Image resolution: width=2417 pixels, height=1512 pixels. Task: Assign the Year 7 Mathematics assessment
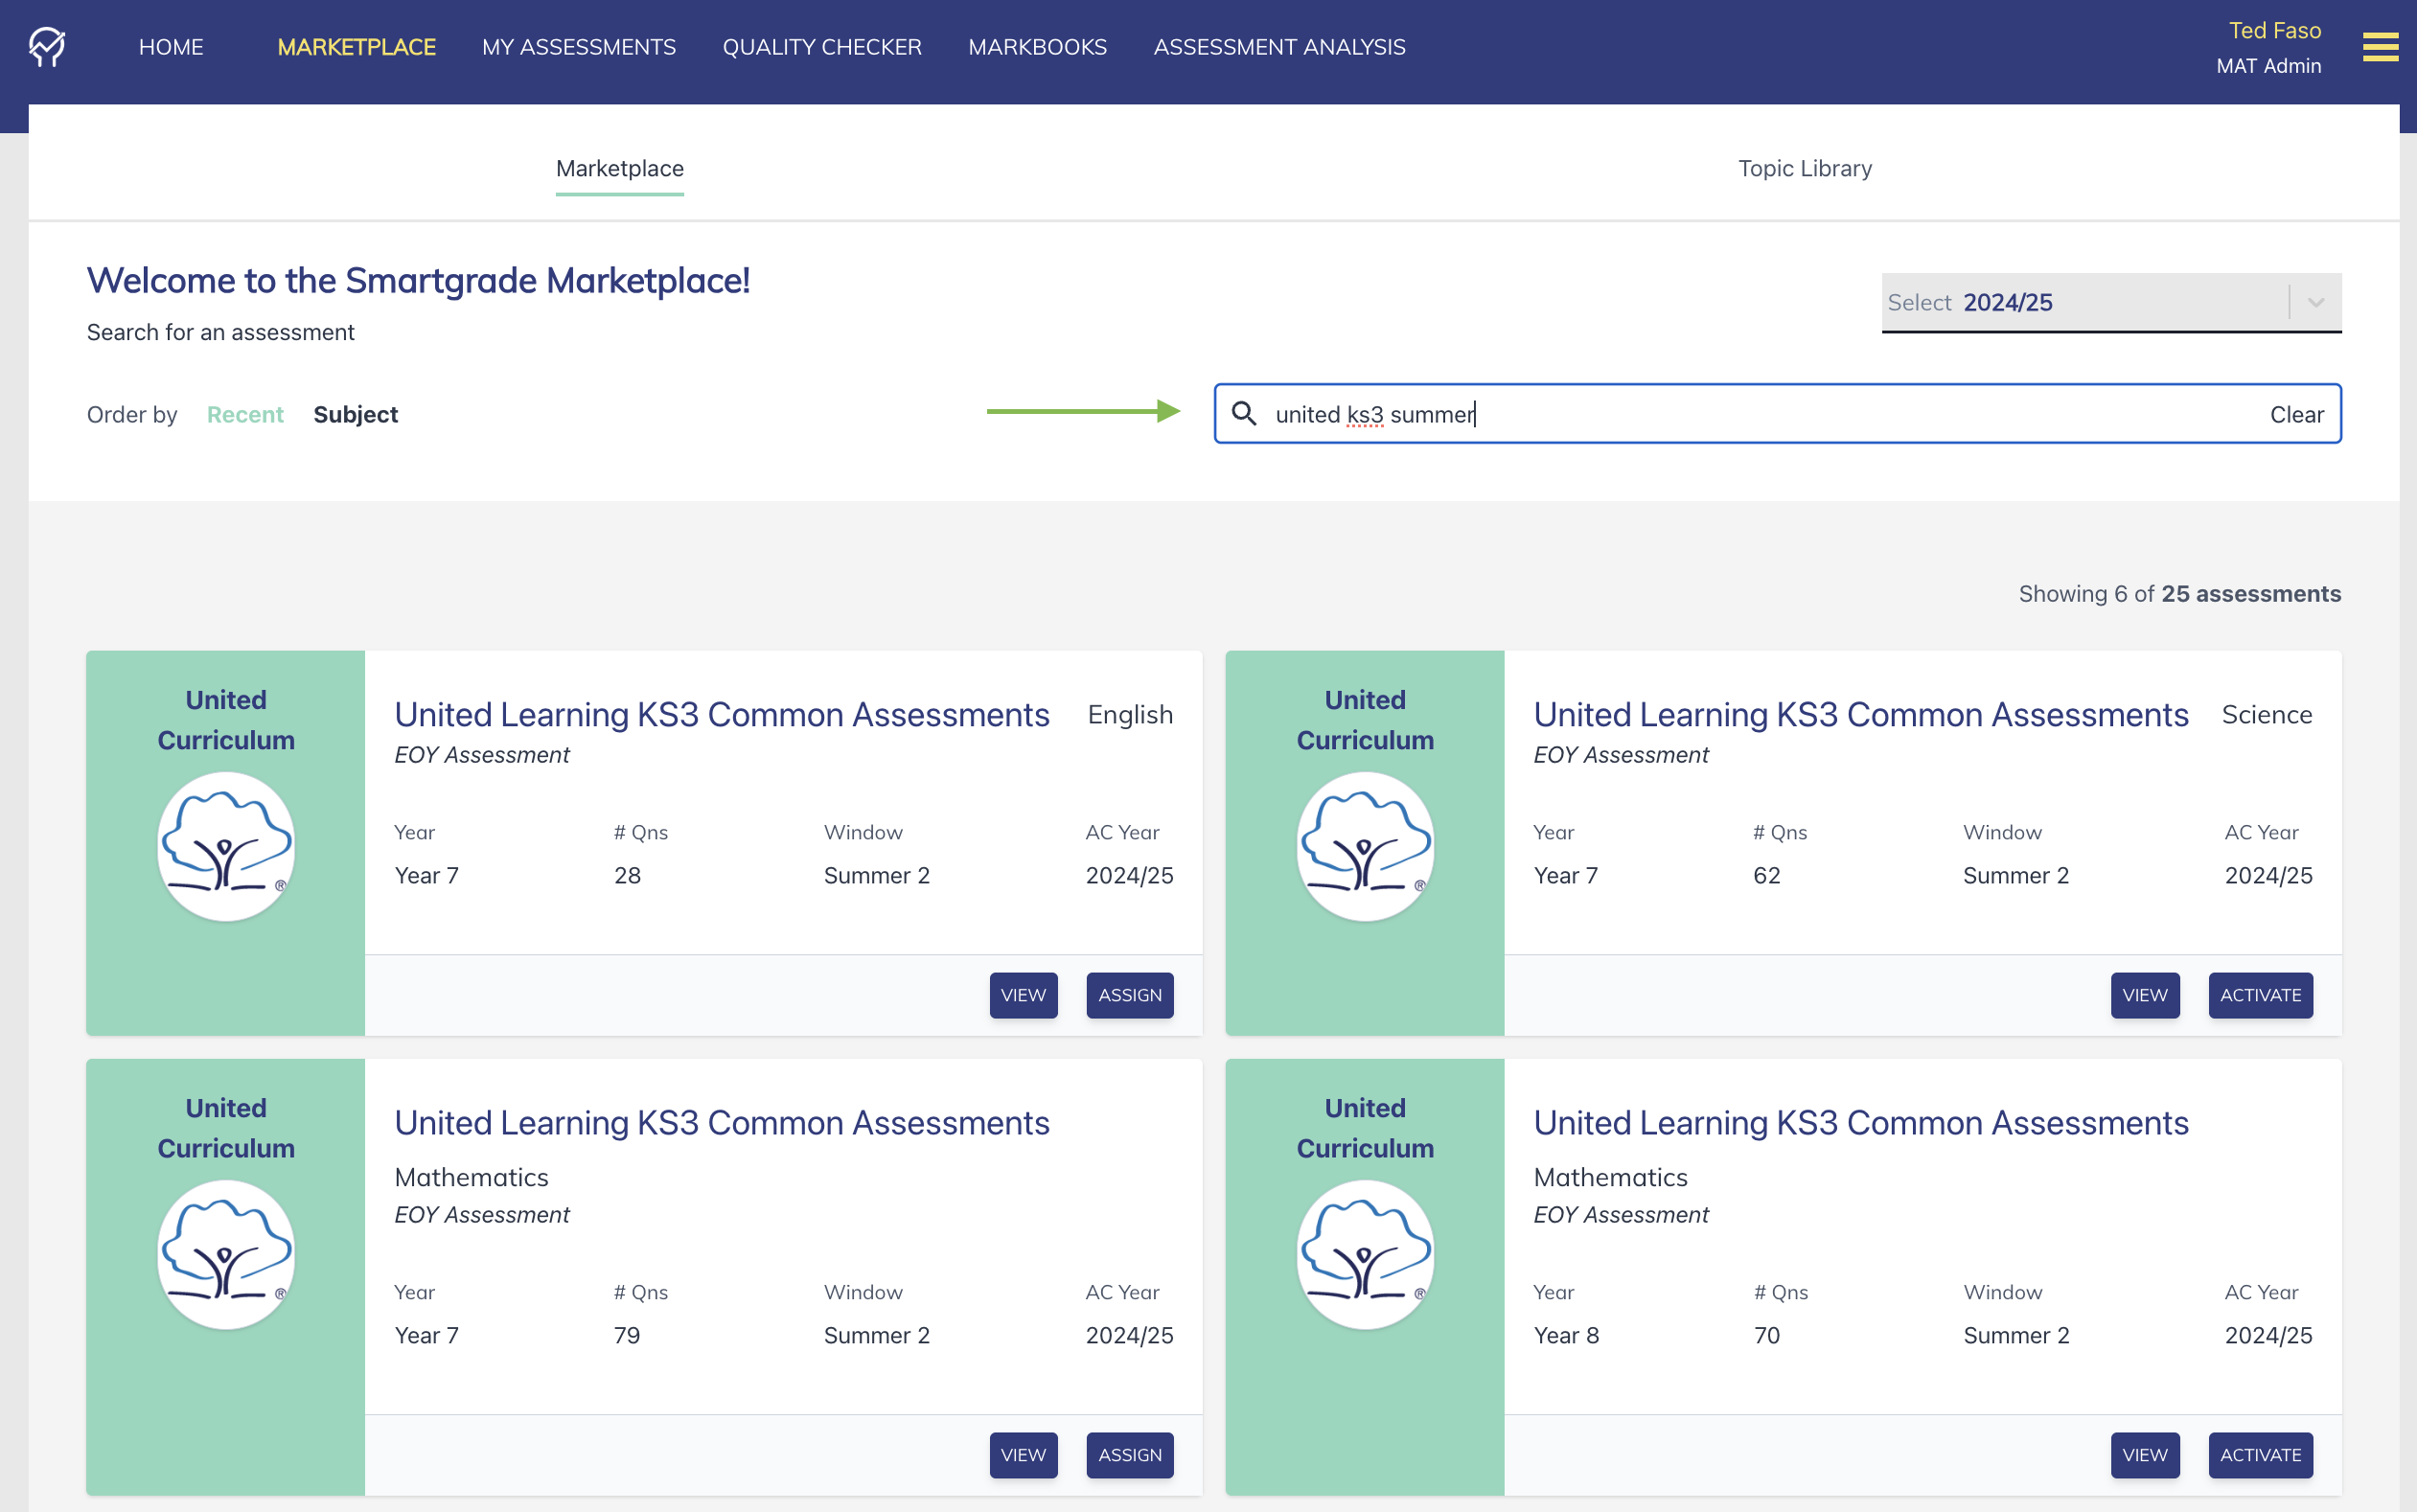(x=1129, y=1455)
